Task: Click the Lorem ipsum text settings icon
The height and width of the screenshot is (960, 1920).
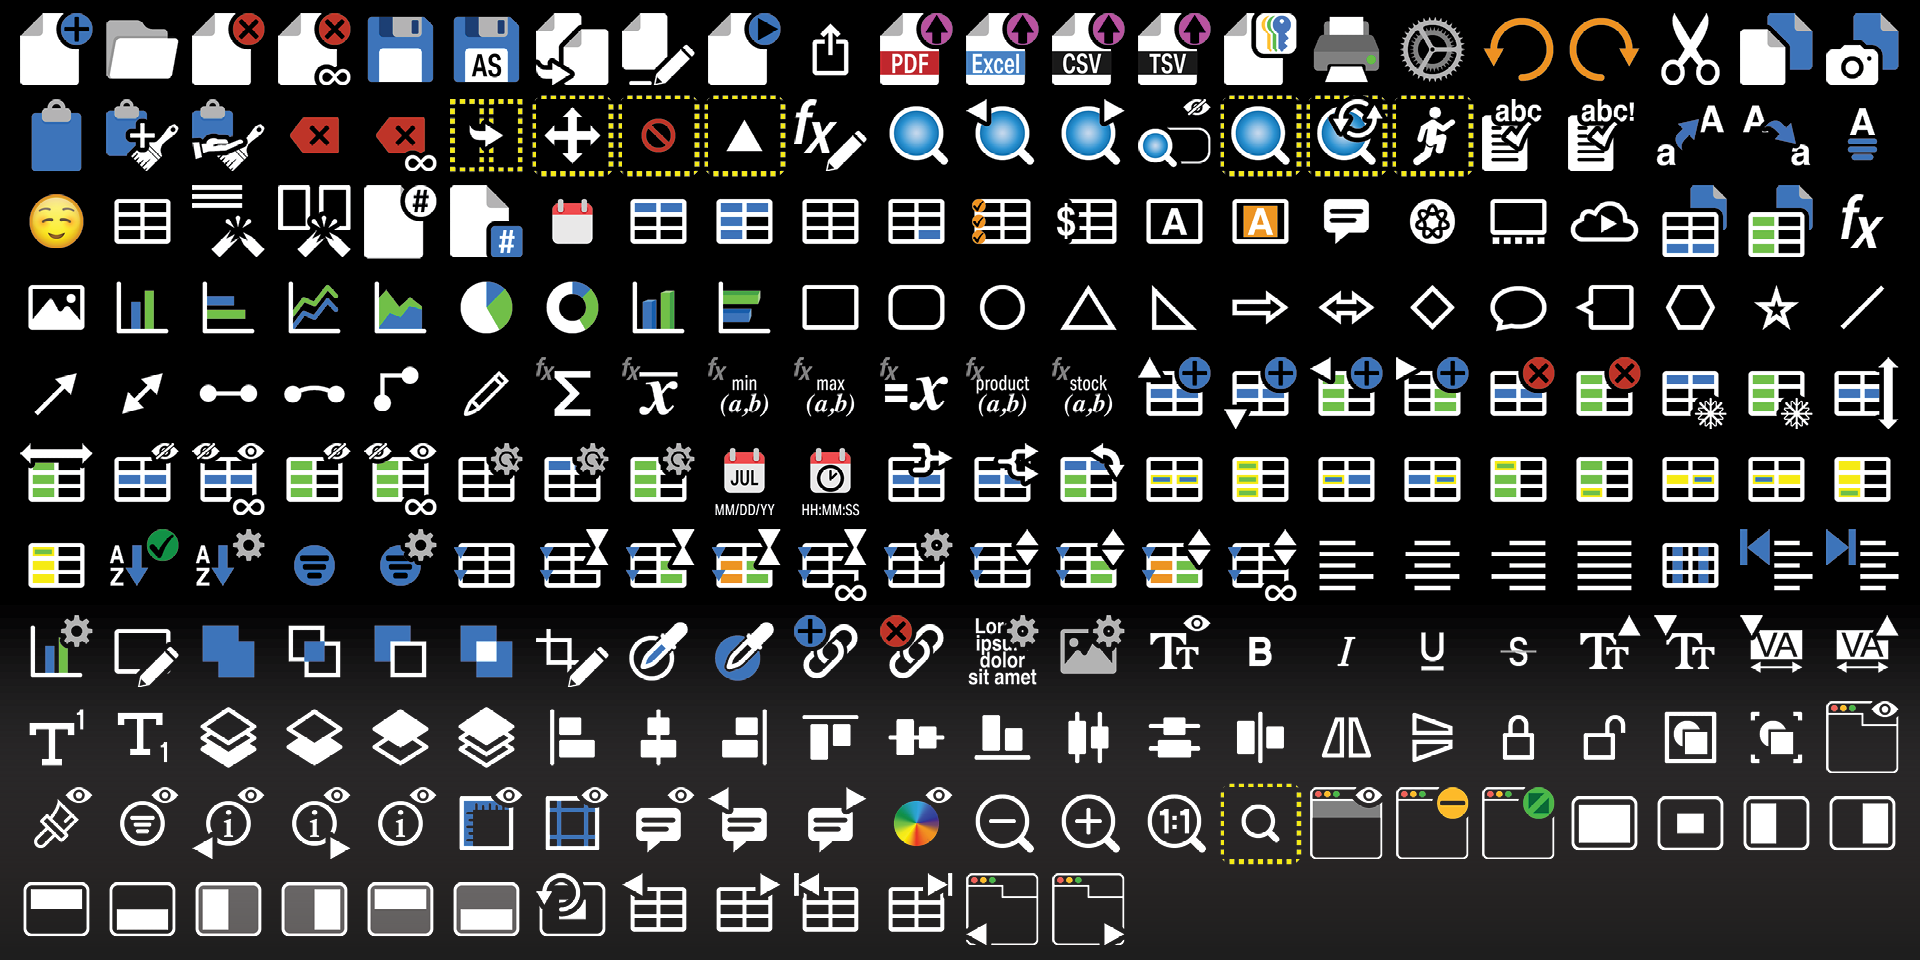Action: coord(1002,652)
